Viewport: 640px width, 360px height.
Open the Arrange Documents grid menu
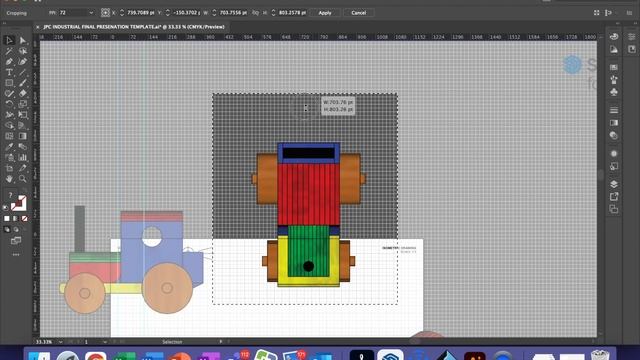(x=596, y=13)
